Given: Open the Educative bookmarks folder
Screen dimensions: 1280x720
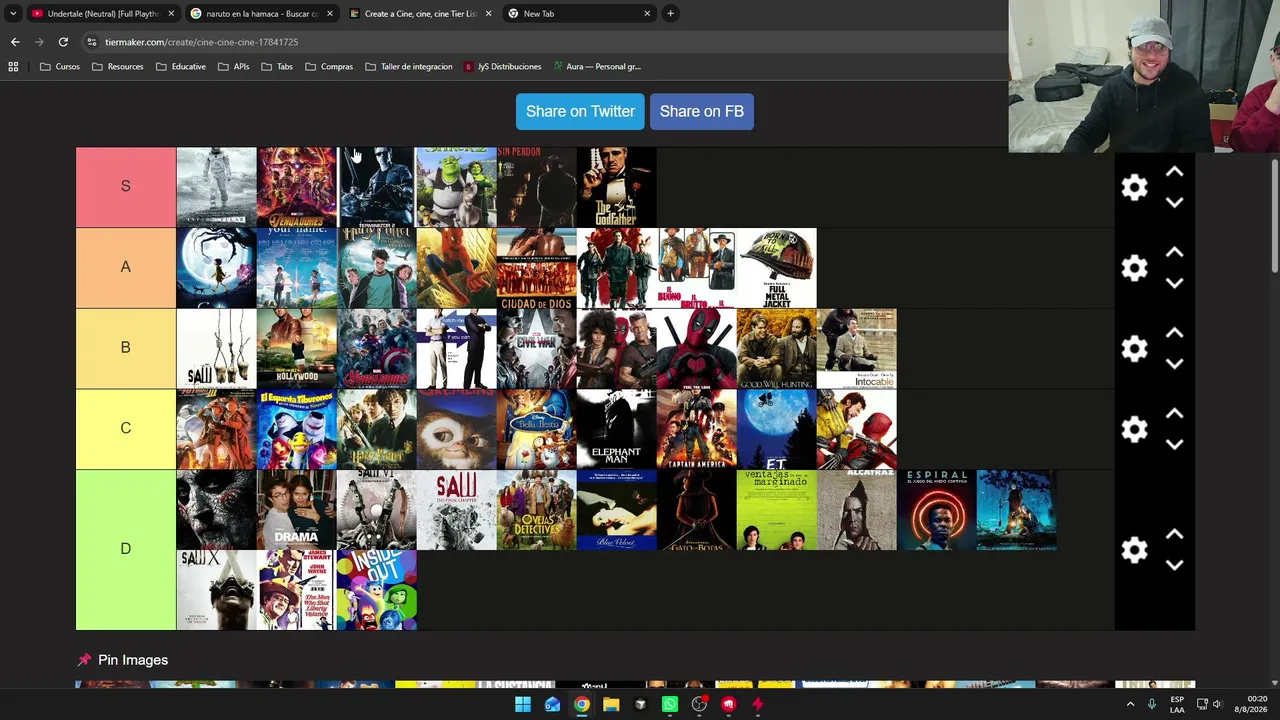Looking at the screenshot, I should 181,67.
